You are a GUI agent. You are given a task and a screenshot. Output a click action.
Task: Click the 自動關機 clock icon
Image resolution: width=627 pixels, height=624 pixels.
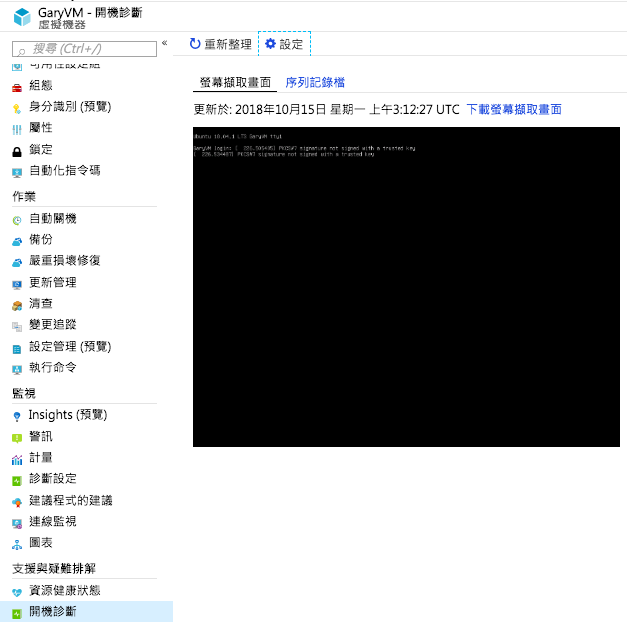(17, 220)
